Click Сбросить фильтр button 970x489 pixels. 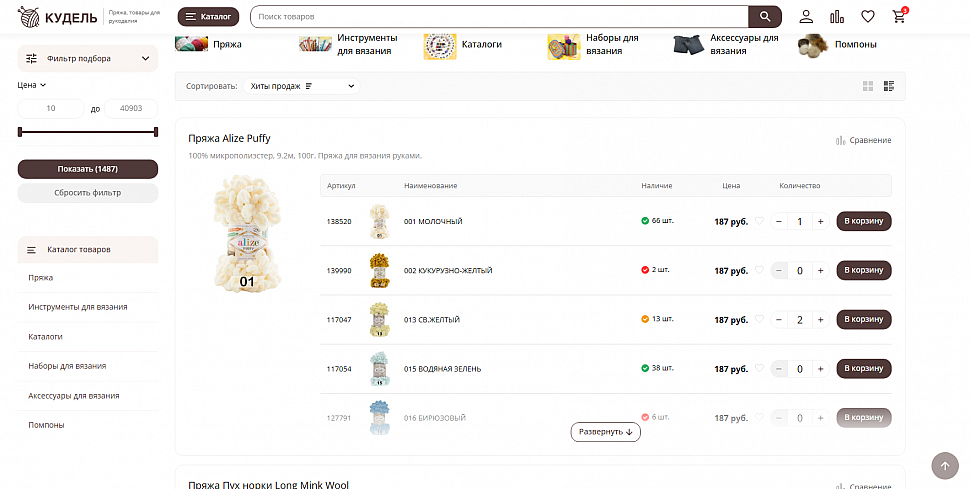[88, 193]
